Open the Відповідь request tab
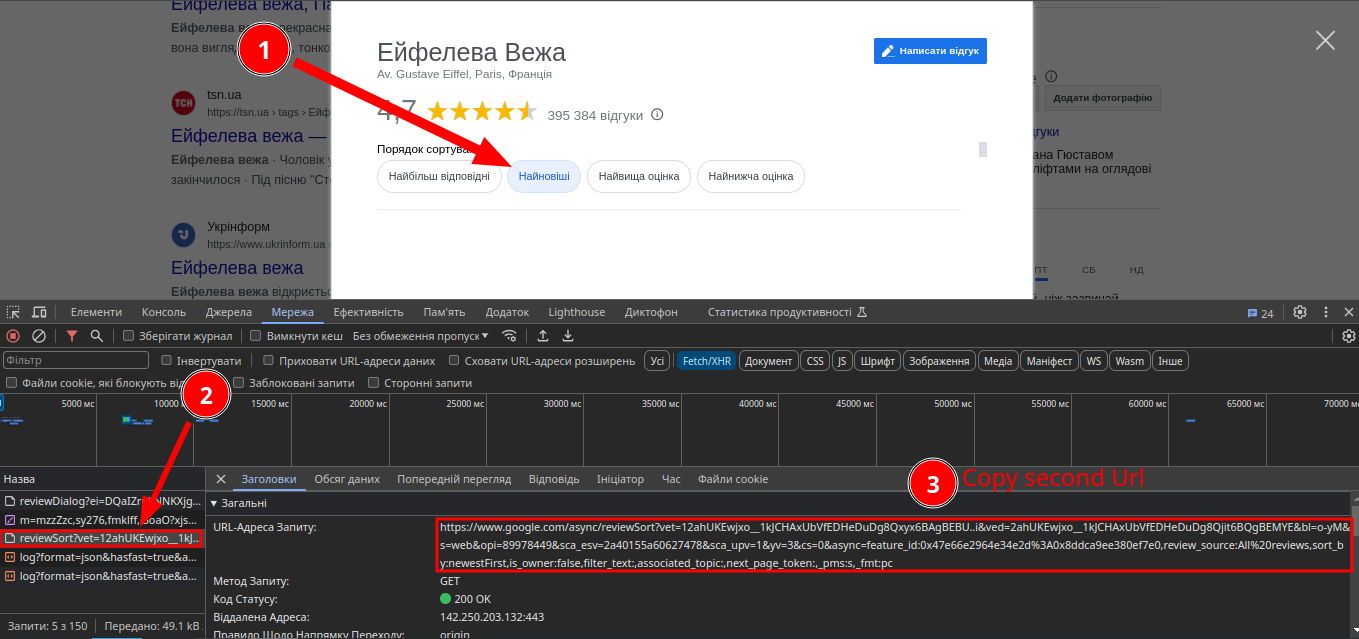This screenshot has height=639, width=1359. tap(554, 479)
